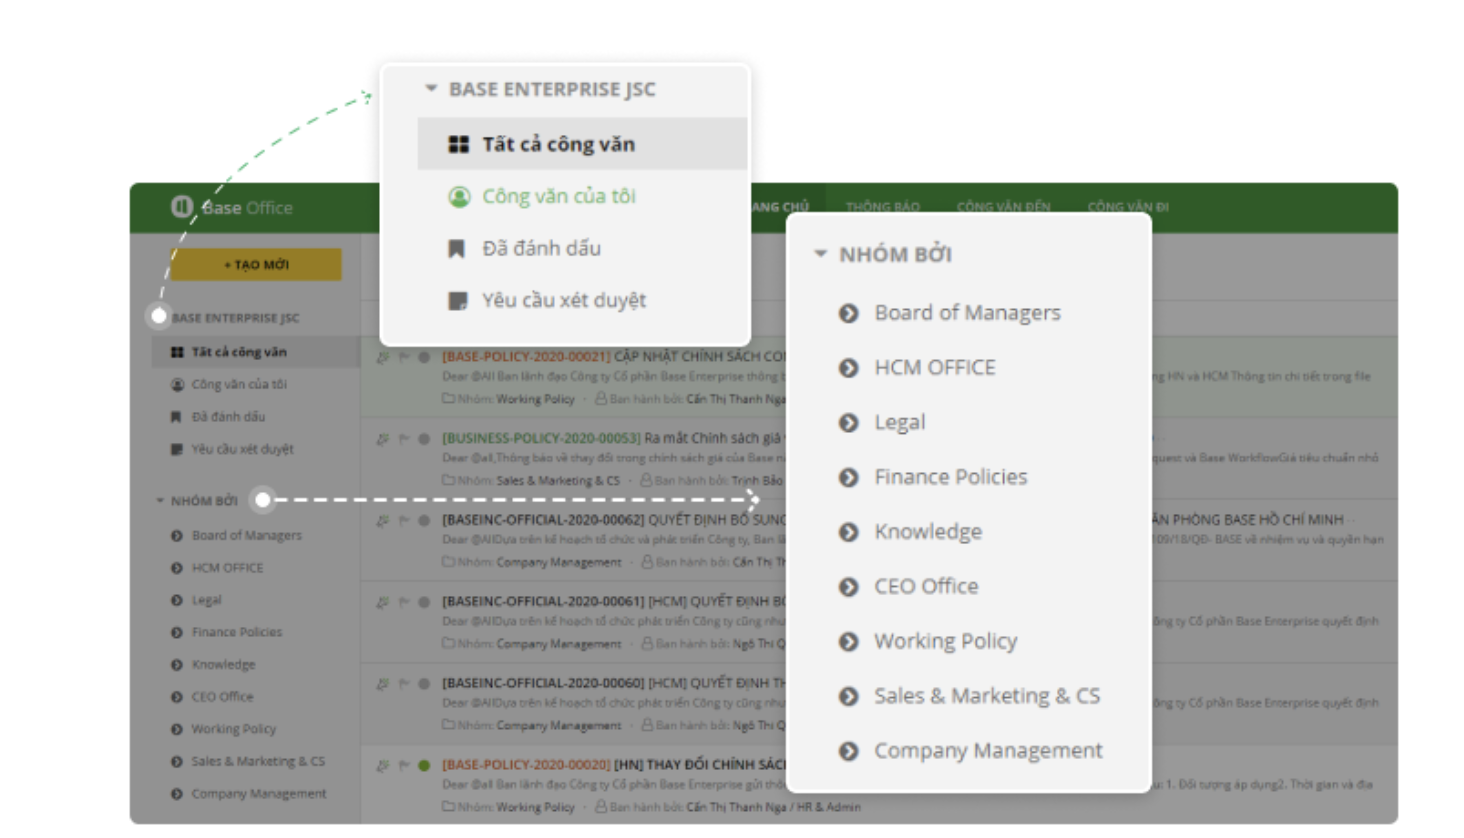This screenshot has width=1464, height=838.
Task: Select Finance Policies in the dimmed sidebar
Action: [237, 632]
